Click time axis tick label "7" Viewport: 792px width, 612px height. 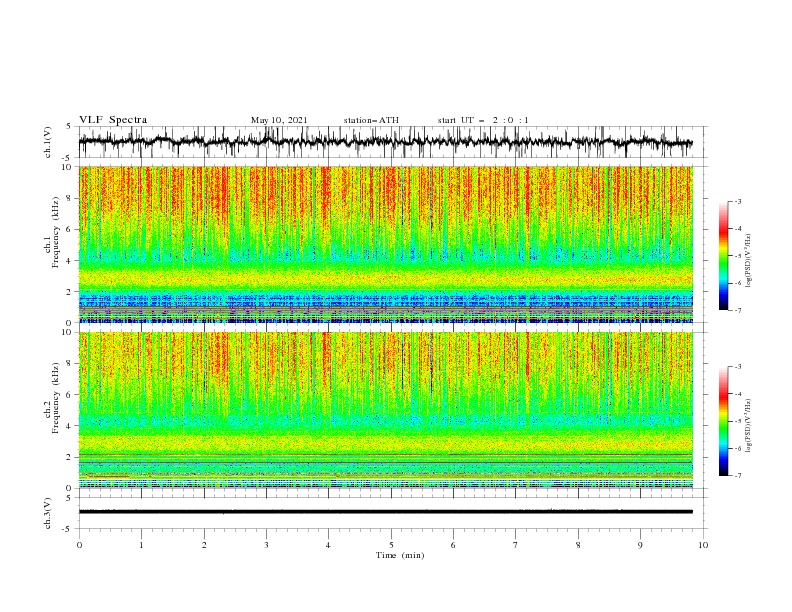(x=516, y=545)
